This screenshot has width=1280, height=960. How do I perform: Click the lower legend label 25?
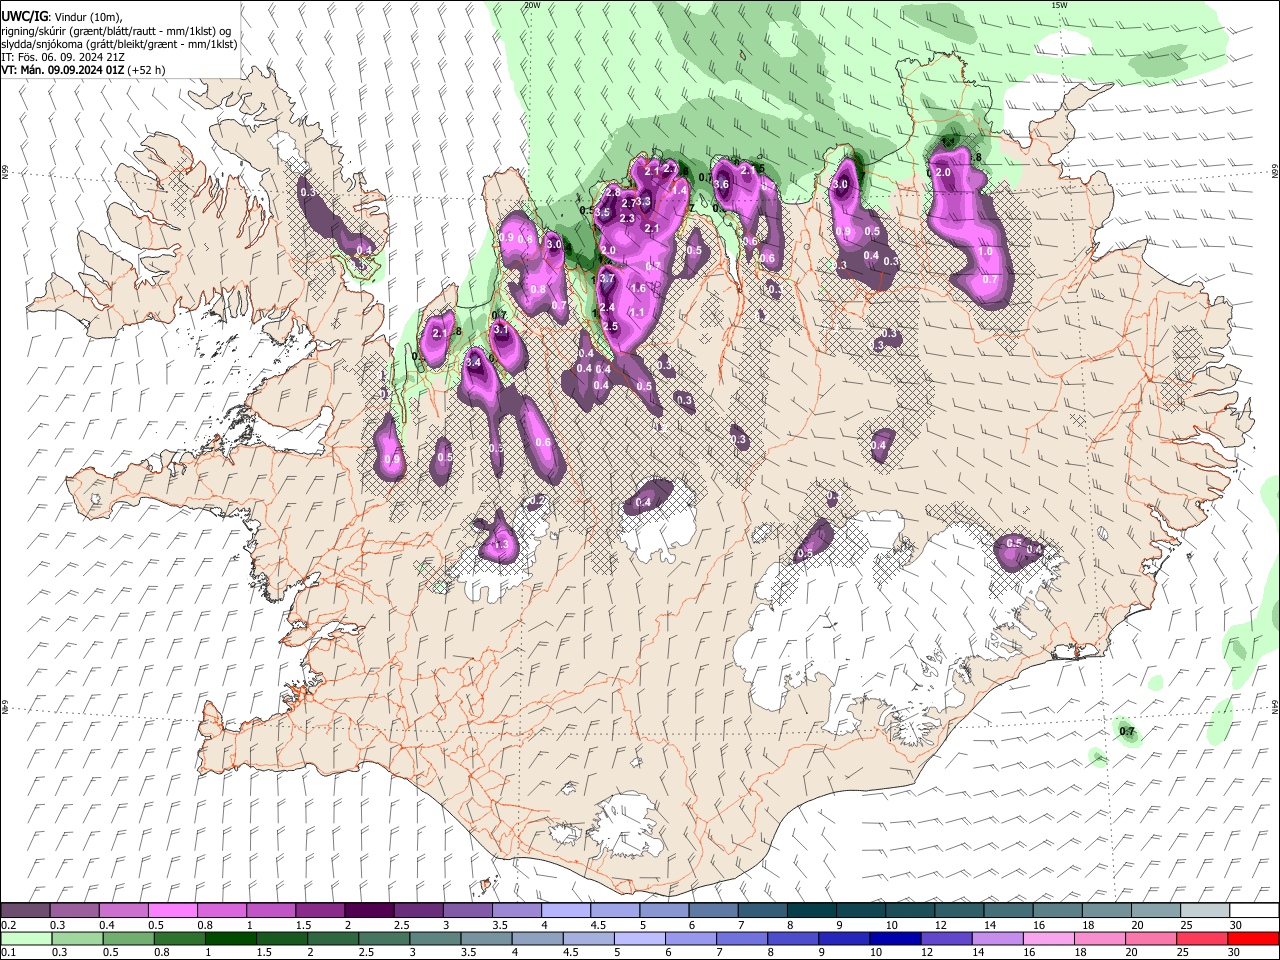pyautogui.click(x=1184, y=953)
